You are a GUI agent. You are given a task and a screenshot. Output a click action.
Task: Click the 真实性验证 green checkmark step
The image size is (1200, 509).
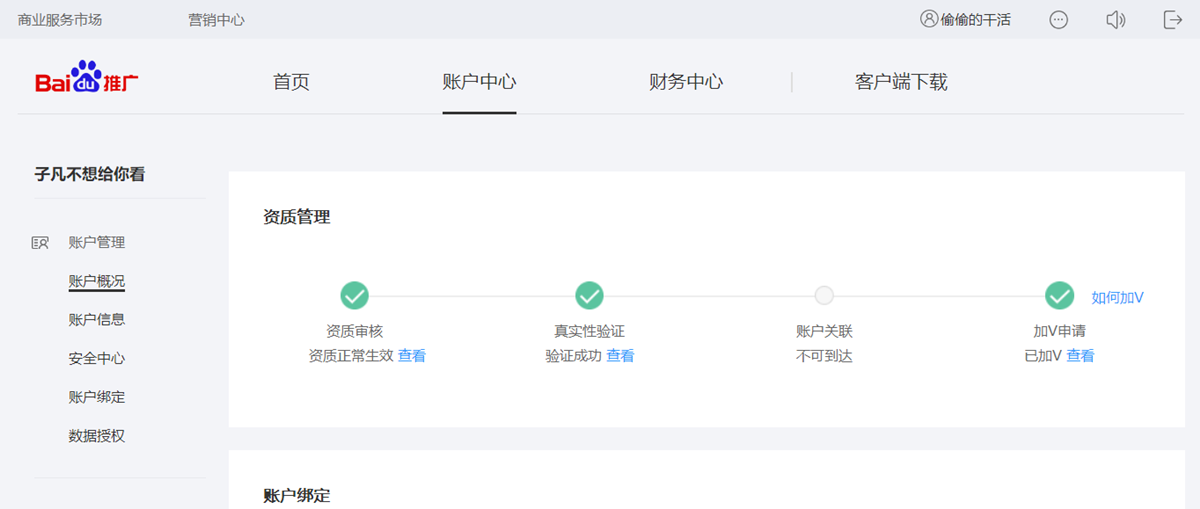click(x=590, y=295)
